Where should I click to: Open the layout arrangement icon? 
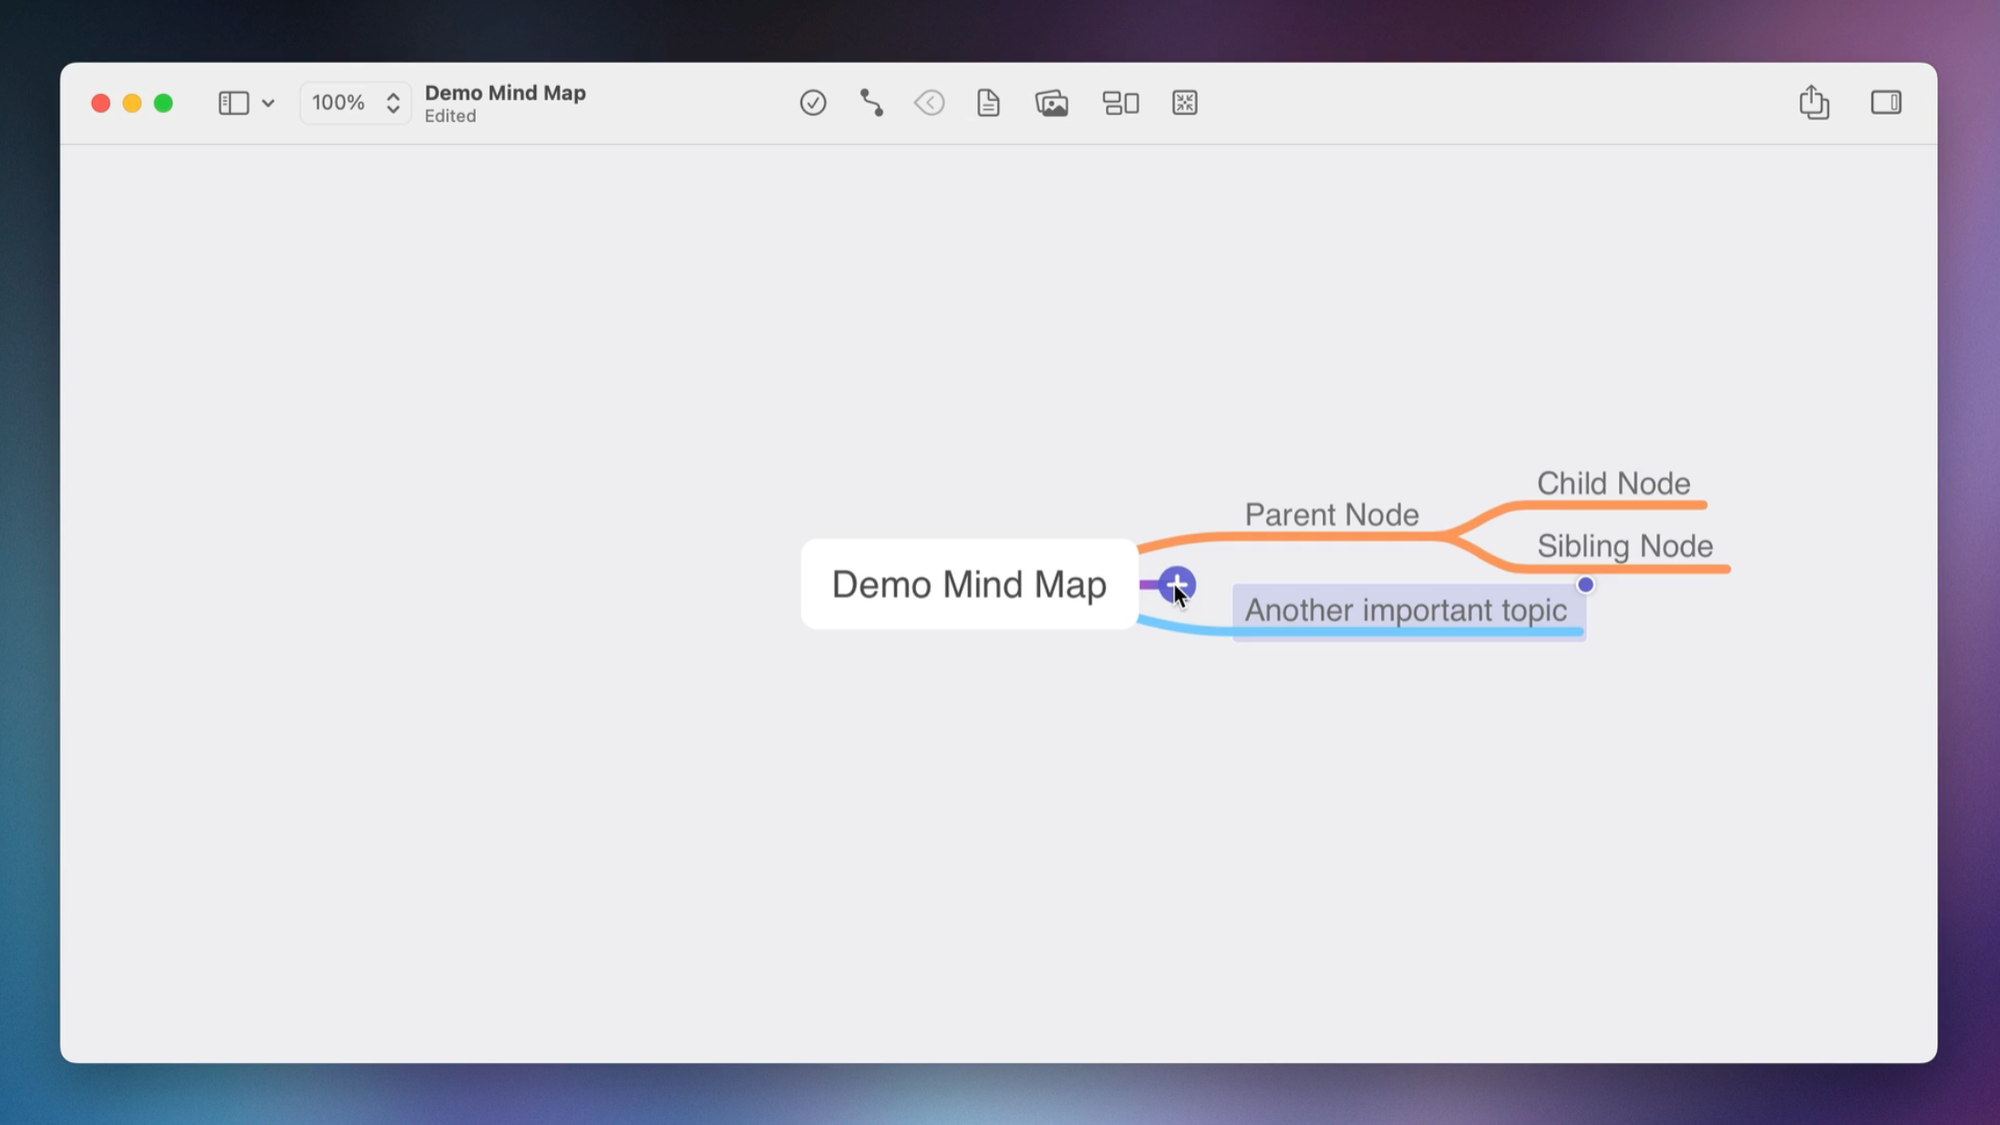click(1120, 103)
